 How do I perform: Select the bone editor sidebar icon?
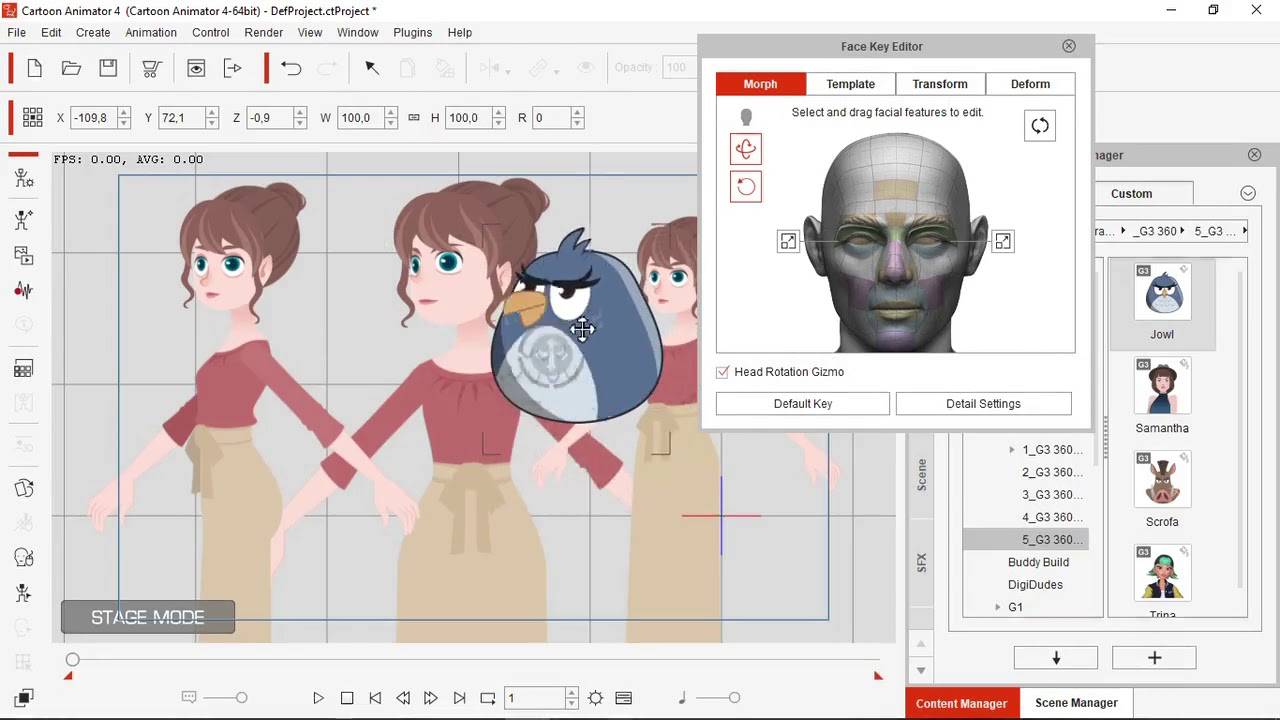click(24, 220)
